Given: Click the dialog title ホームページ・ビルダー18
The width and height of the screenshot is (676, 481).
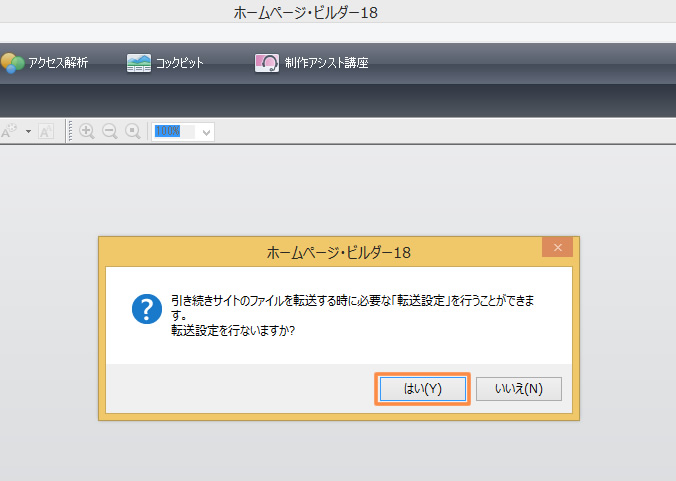Looking at the screenshot, I should point(339,253).
